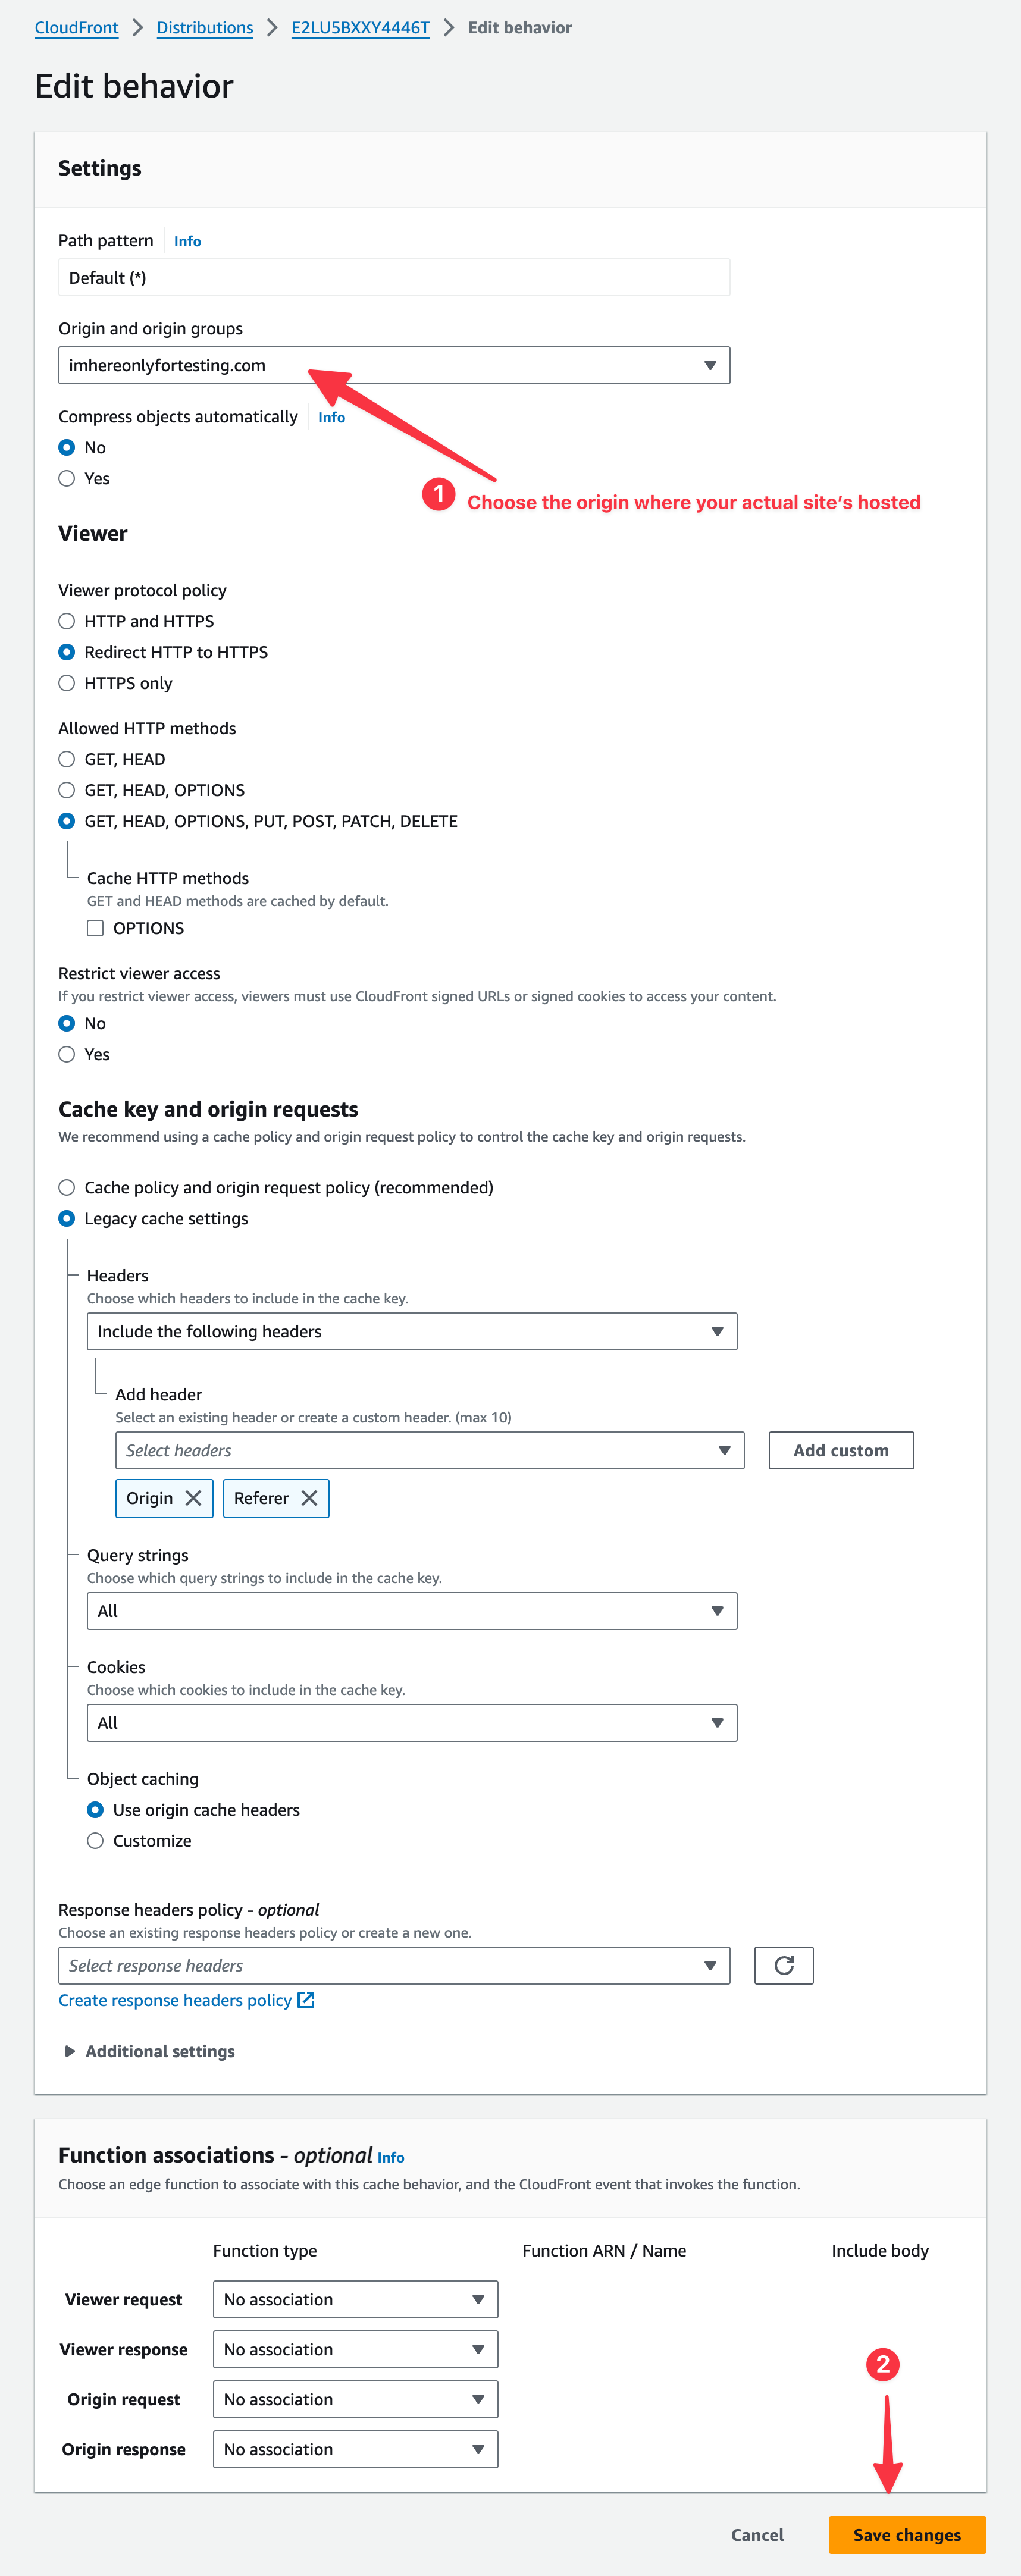Screen dimensions: 1021x2576
Task: Enable caching for OPTIONS method
Action: 95,928
